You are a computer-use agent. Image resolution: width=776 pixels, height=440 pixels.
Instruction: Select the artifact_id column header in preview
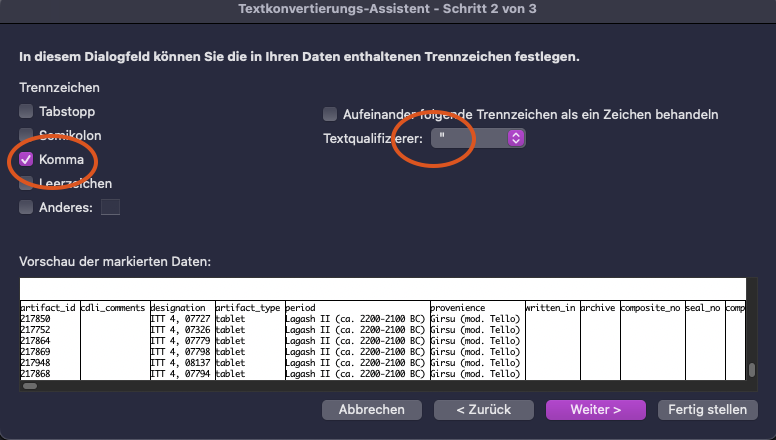click(x=48, y=308)
